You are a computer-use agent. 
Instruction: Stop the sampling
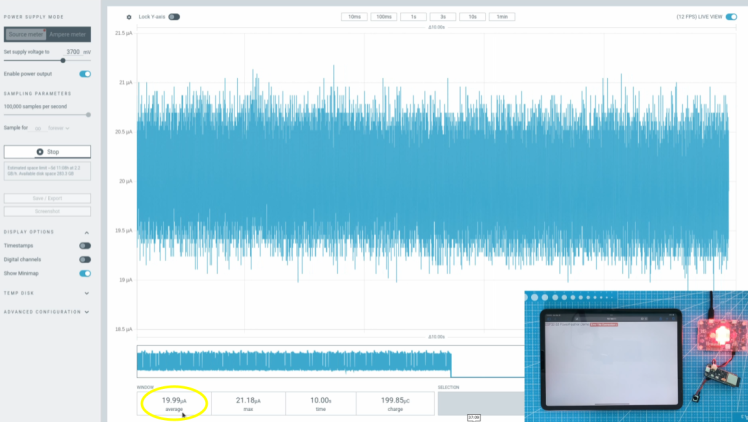[x=47, y=152]
